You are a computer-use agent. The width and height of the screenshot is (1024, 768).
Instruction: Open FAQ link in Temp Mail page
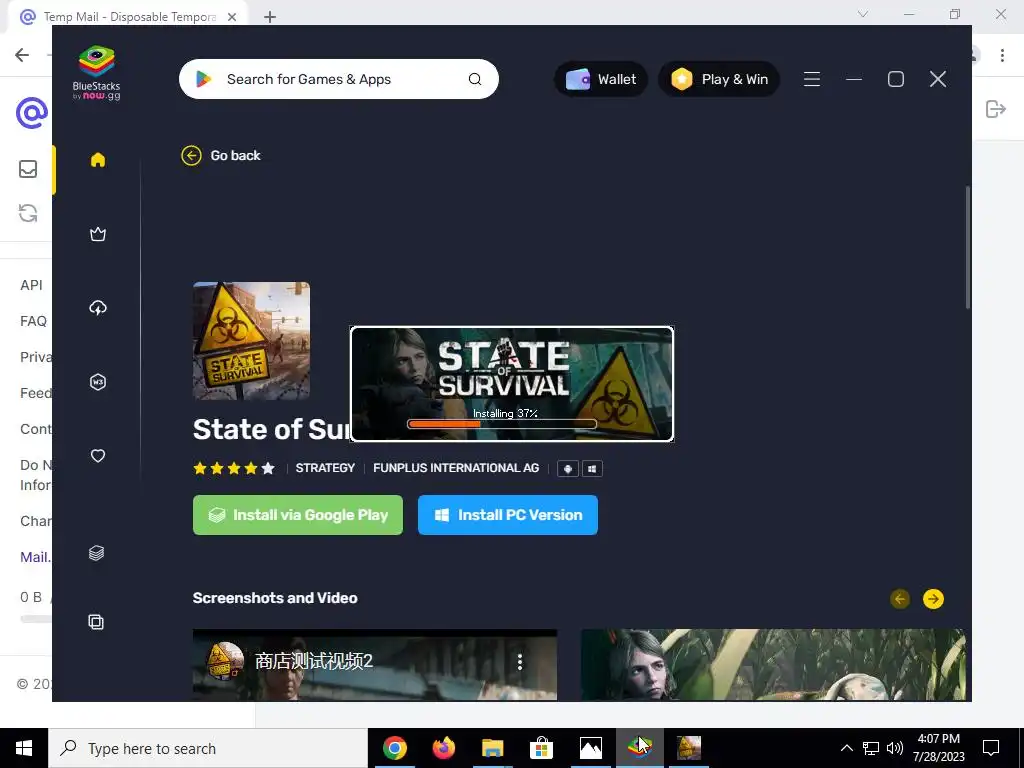(33, 321)
